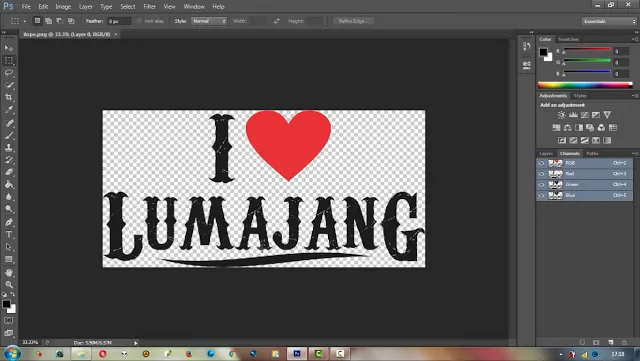Click the Feather input field

pyautogui.click(x=119, y=21)
